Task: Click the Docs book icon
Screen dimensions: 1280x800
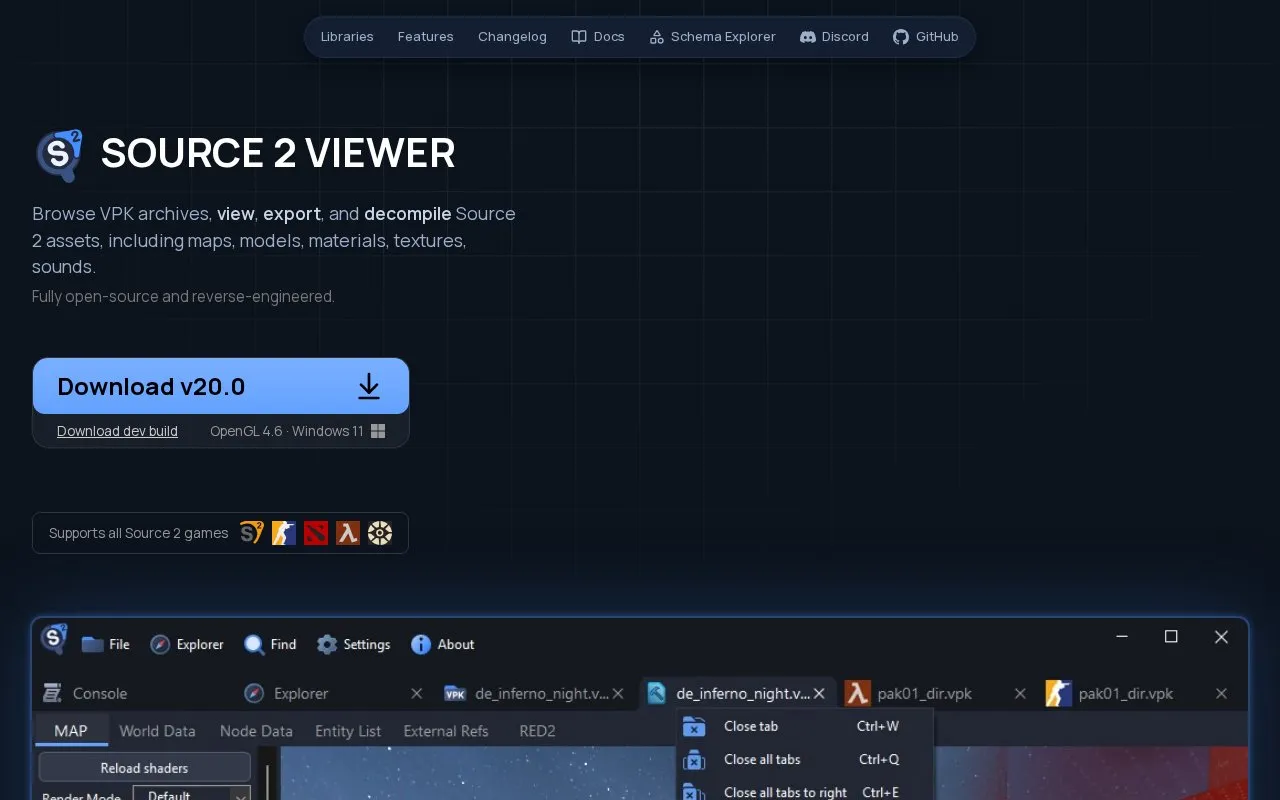Action: (579, 37)
